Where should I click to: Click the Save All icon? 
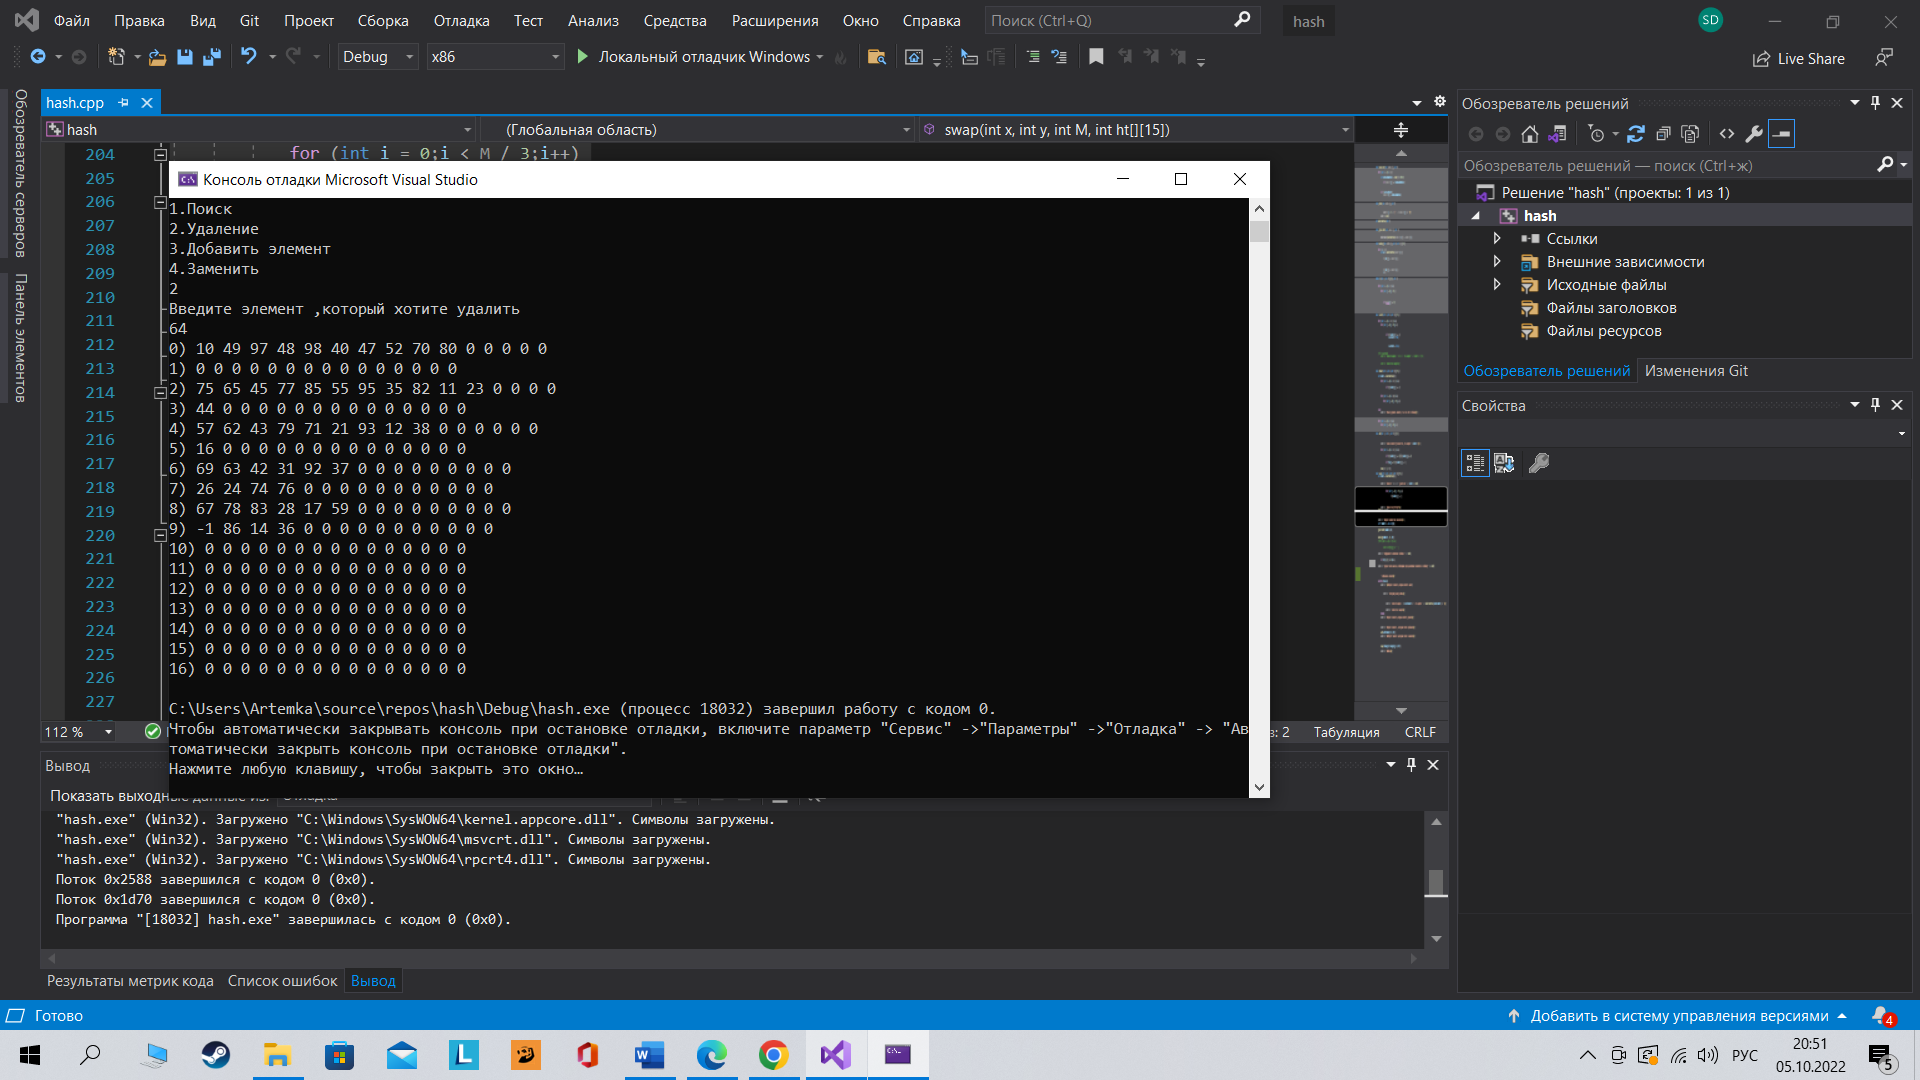(x=211, y=57)
